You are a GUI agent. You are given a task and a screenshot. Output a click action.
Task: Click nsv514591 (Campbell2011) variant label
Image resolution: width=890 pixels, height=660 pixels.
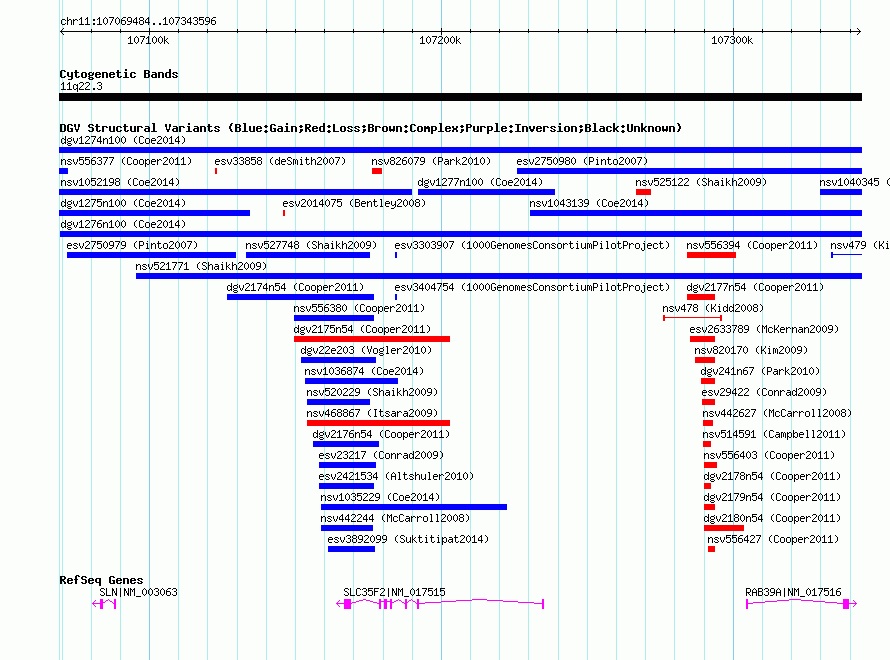point(774,434)
